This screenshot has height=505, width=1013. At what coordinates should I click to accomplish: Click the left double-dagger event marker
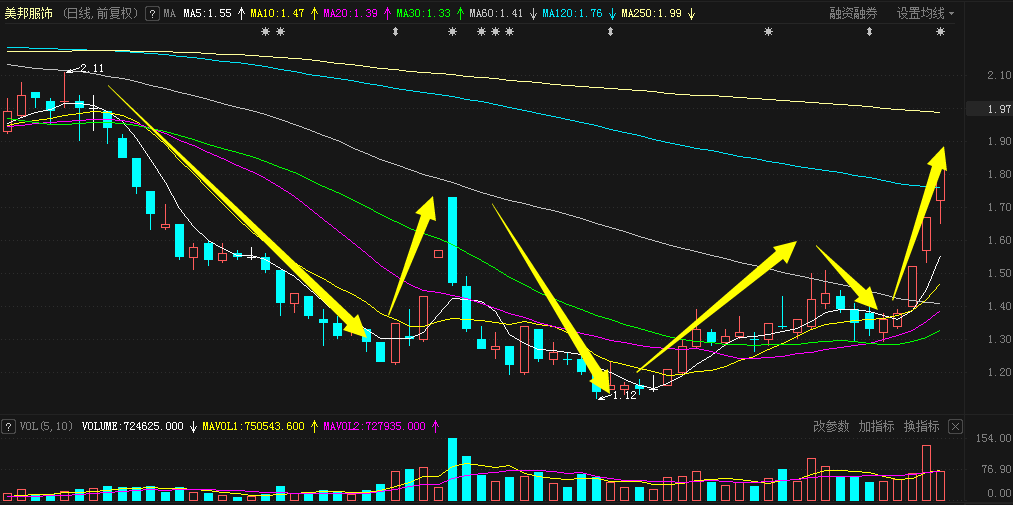tap(396, 32)
